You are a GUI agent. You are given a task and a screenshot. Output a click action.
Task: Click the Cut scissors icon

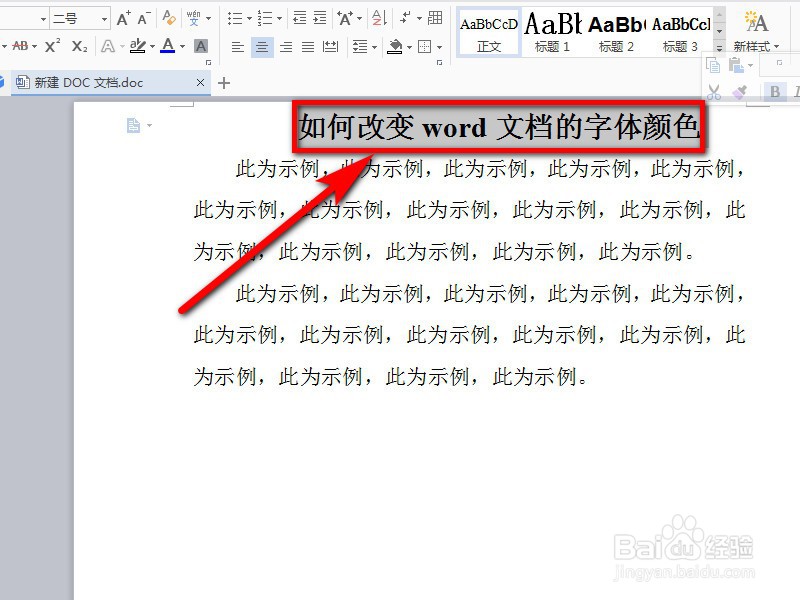point(713,92)
